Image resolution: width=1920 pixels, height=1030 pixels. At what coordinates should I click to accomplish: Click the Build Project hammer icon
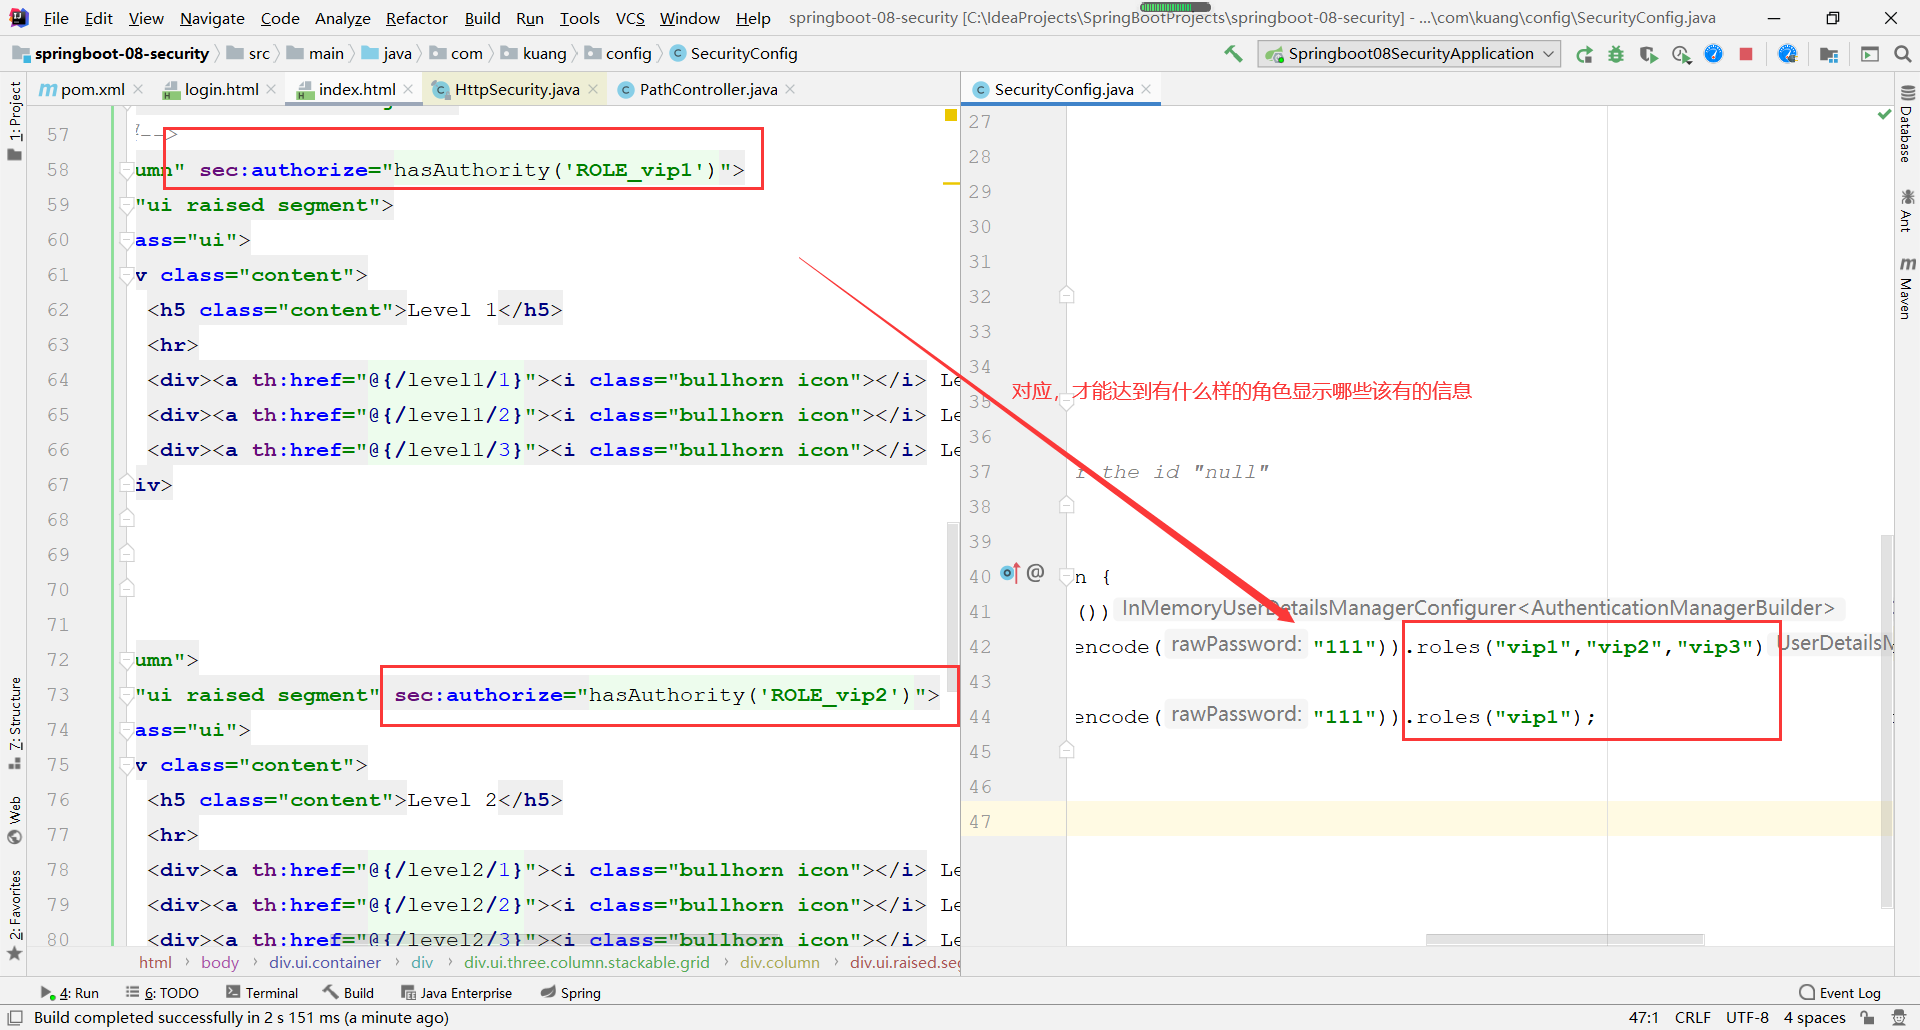1233,54
